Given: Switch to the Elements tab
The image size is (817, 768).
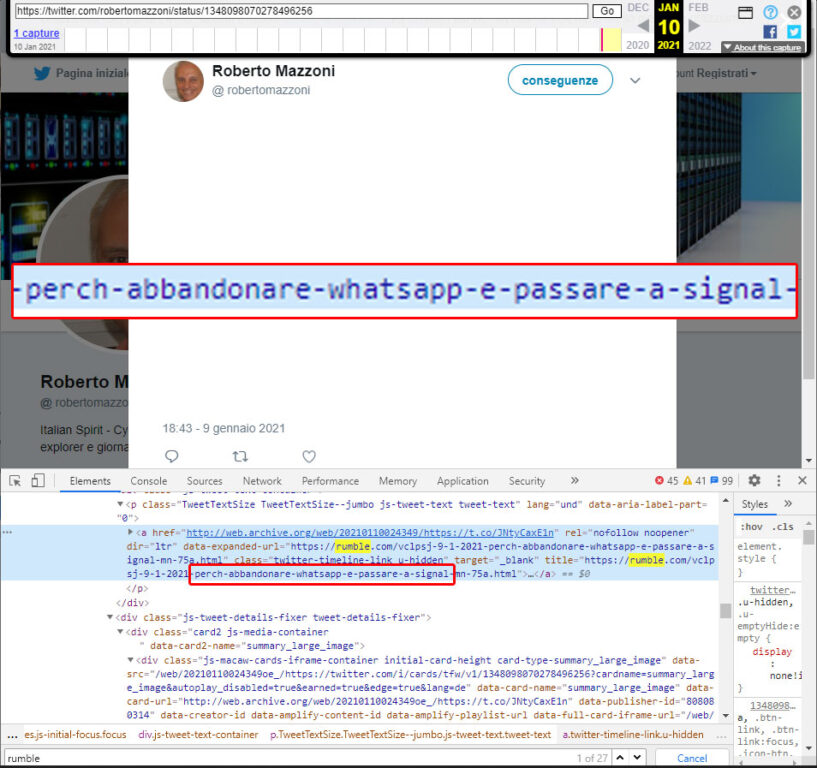Looking at the screenshot, I should (90, 481).
